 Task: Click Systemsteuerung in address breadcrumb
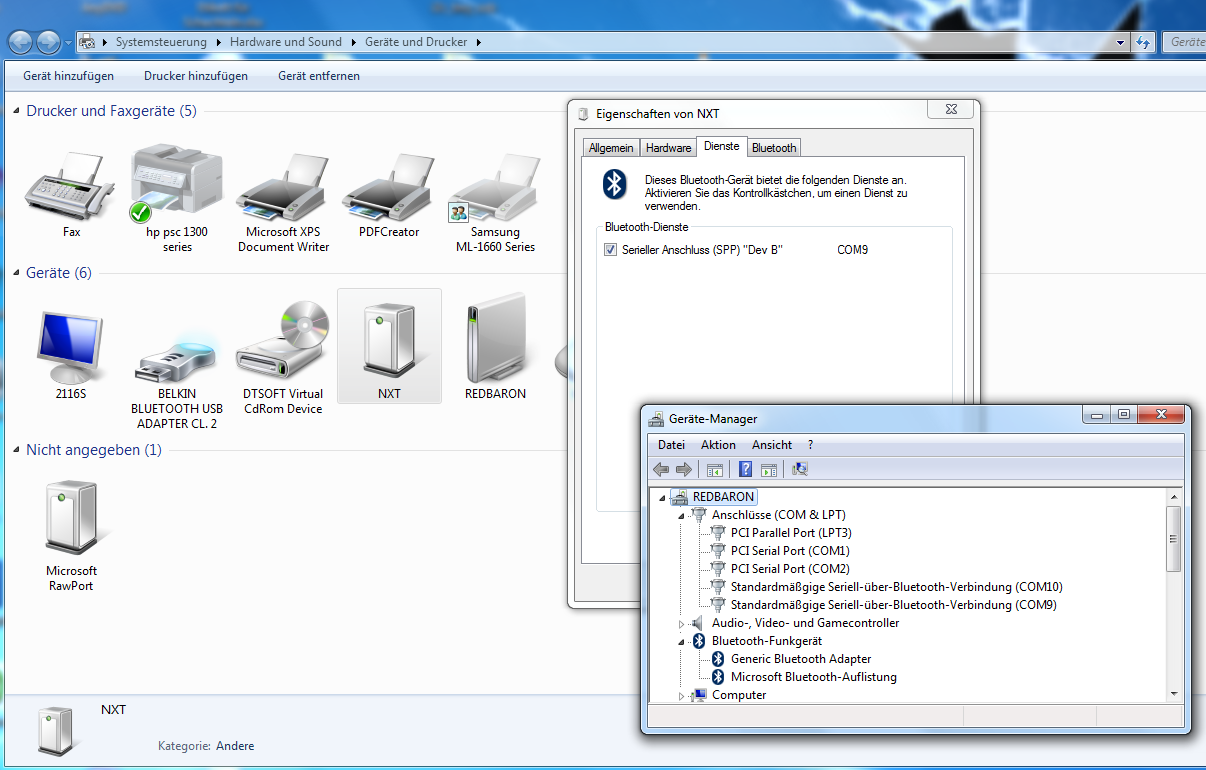point(161,42)
